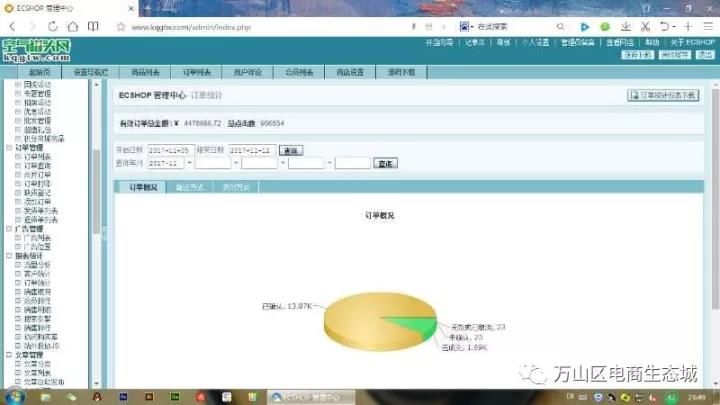Select the 订单概况 chart tab
Image resolution: width=720 pixels, height=405 pixels.
(x=143, y=187)
